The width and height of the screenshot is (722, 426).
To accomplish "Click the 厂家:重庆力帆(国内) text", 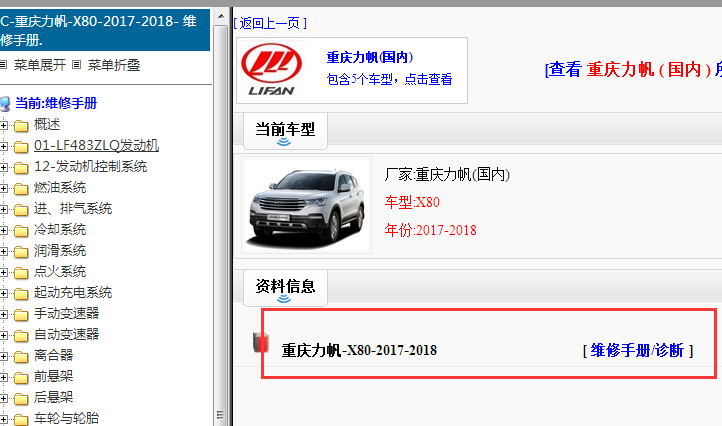I will (447, 175).
